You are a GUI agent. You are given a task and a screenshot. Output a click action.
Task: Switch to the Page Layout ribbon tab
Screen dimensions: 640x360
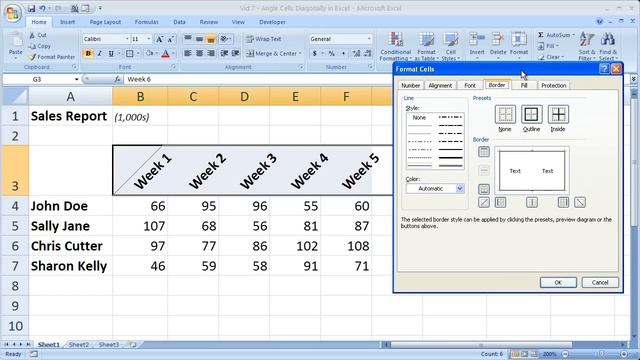105,22
